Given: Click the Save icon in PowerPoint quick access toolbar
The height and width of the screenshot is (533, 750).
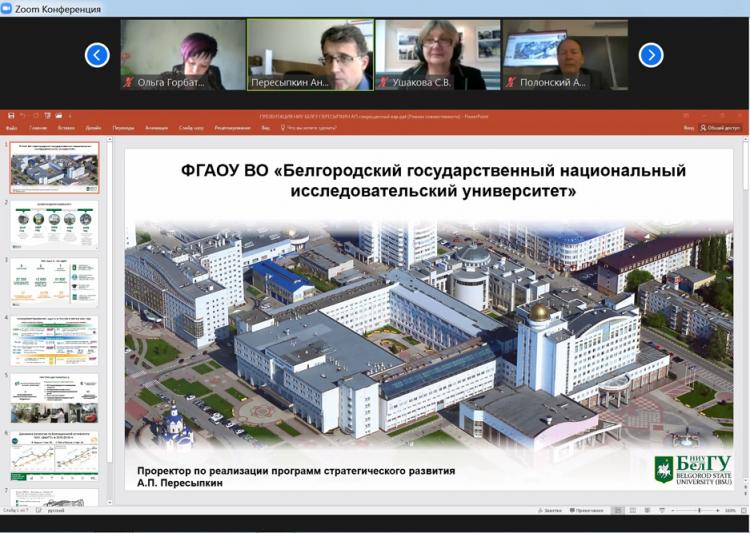Looking at the screenshot, I should [x=11, y=116].
